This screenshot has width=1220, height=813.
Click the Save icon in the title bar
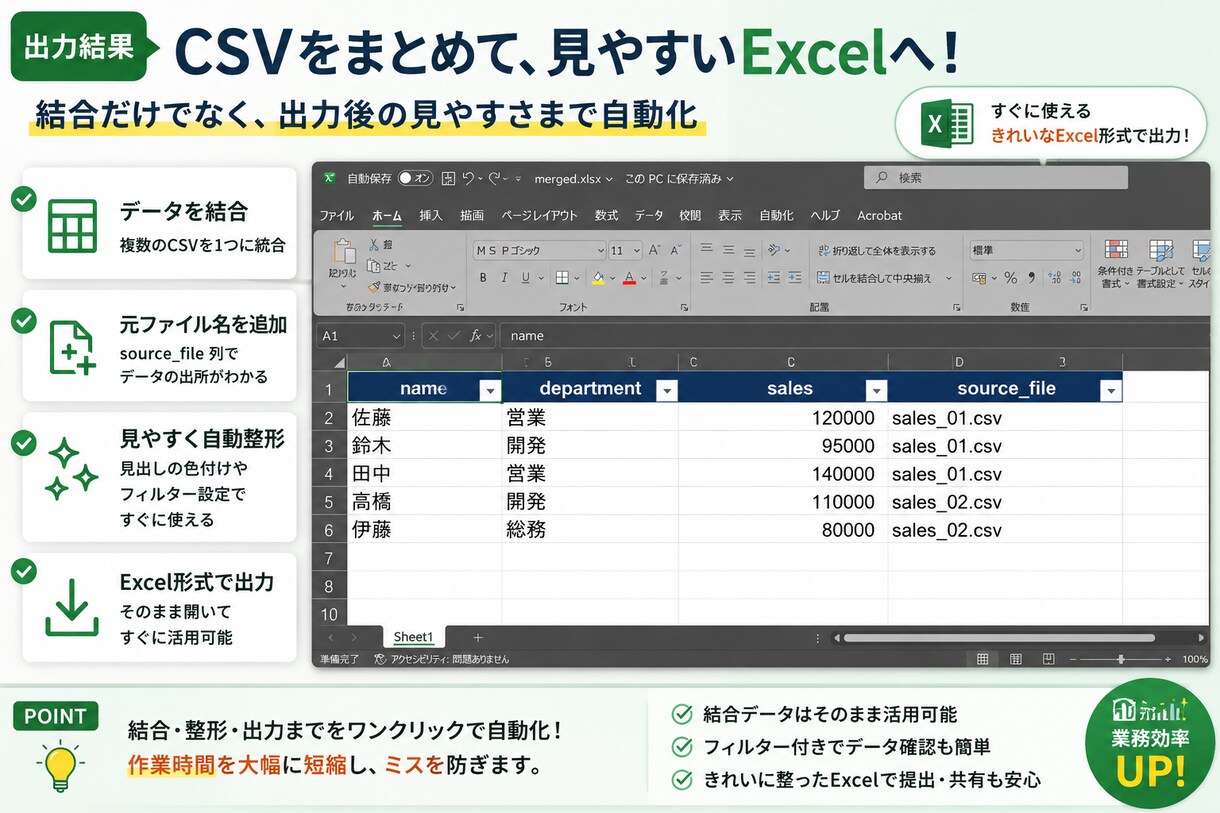tap(449, 178)
